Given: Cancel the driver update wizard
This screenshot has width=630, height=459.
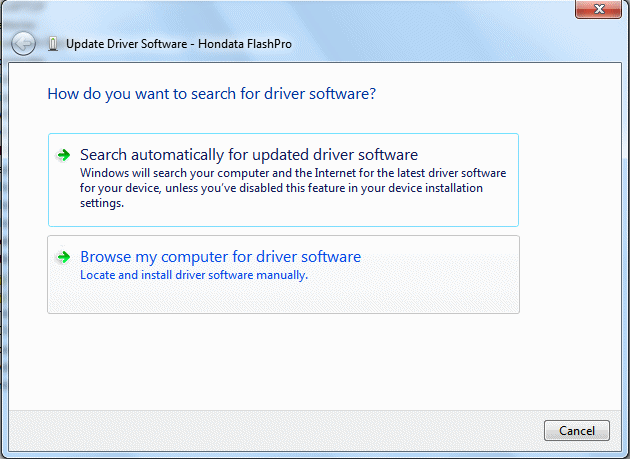Looking at the screenshot, I should point(577,430).
